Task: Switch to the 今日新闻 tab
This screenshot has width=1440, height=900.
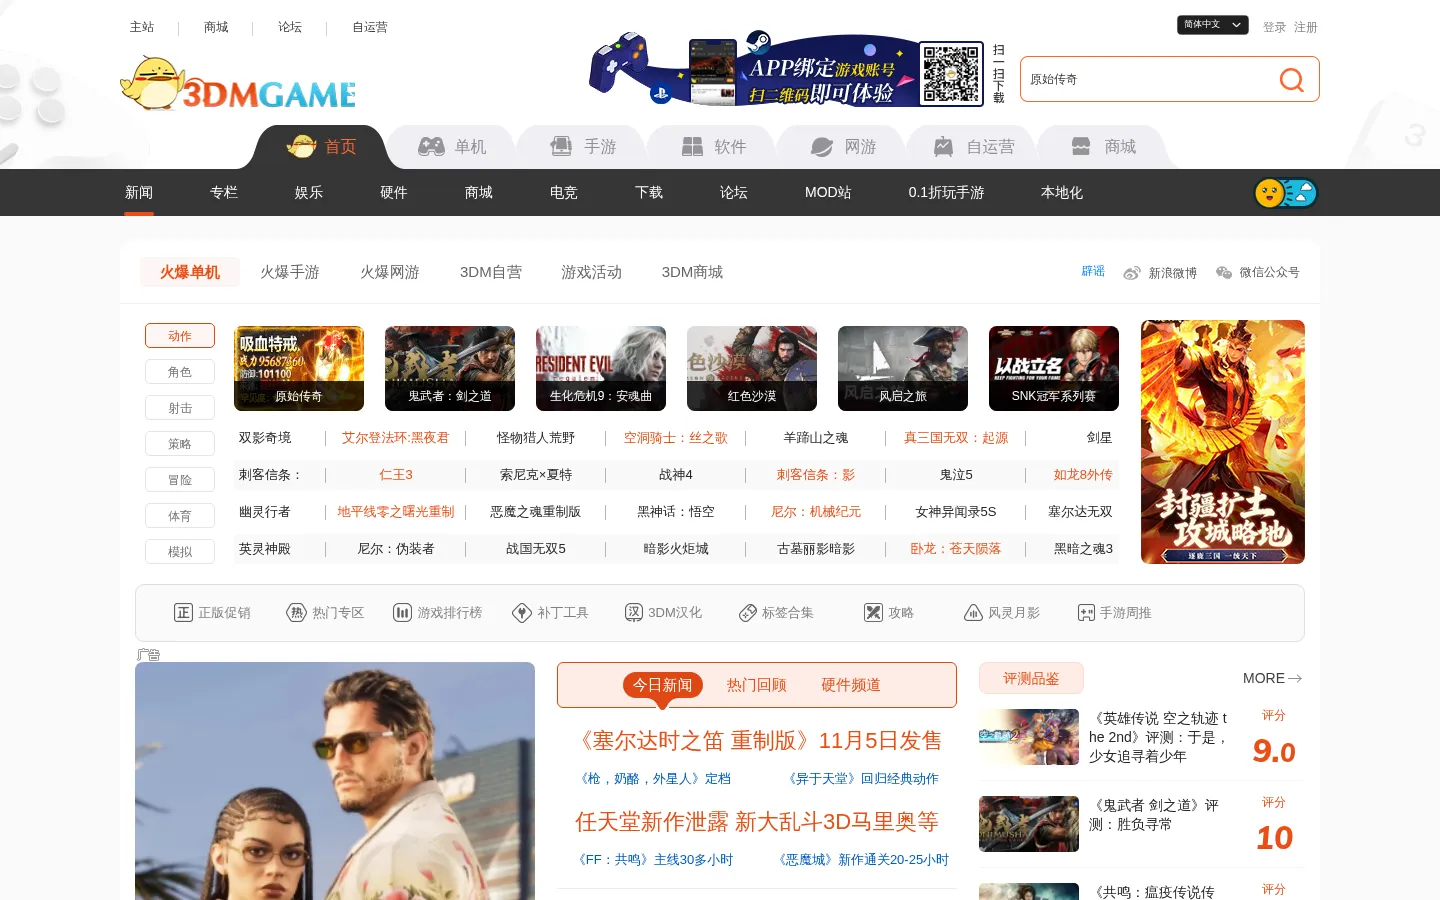Action: 662,685
